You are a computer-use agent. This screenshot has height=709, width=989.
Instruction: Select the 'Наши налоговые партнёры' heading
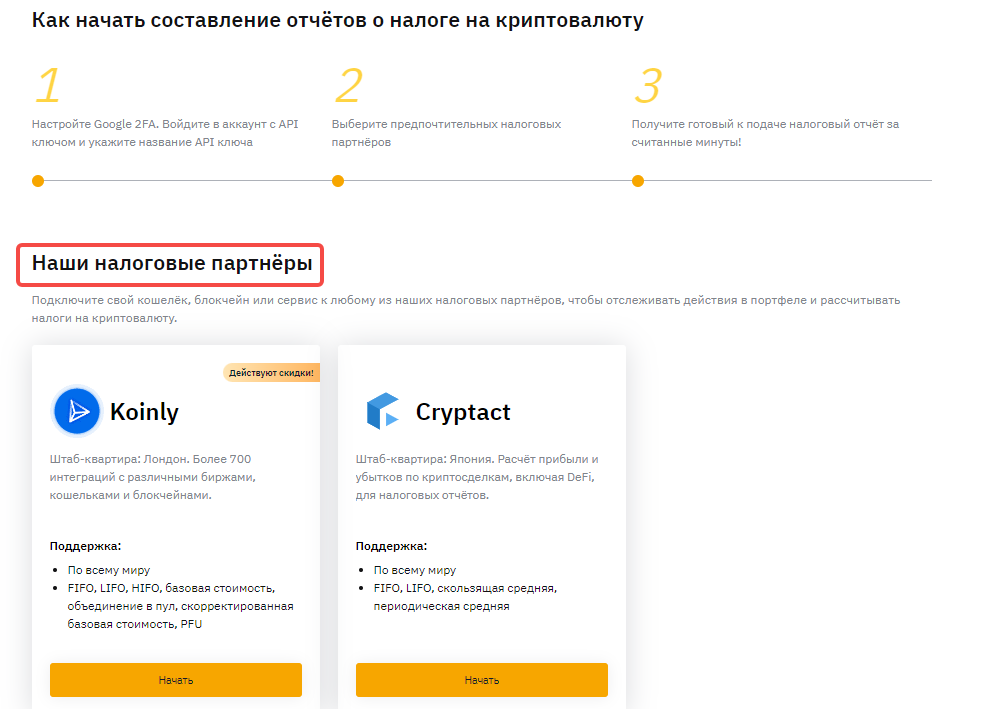click(x=172, y=265)
